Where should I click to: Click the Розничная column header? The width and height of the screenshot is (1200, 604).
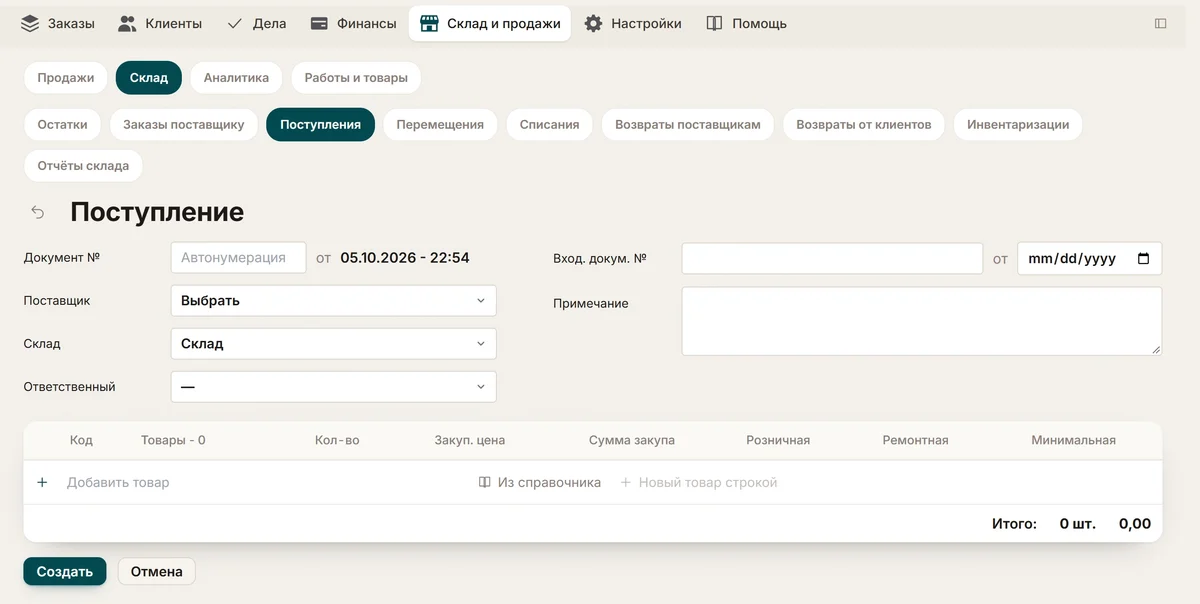point(778,440)
